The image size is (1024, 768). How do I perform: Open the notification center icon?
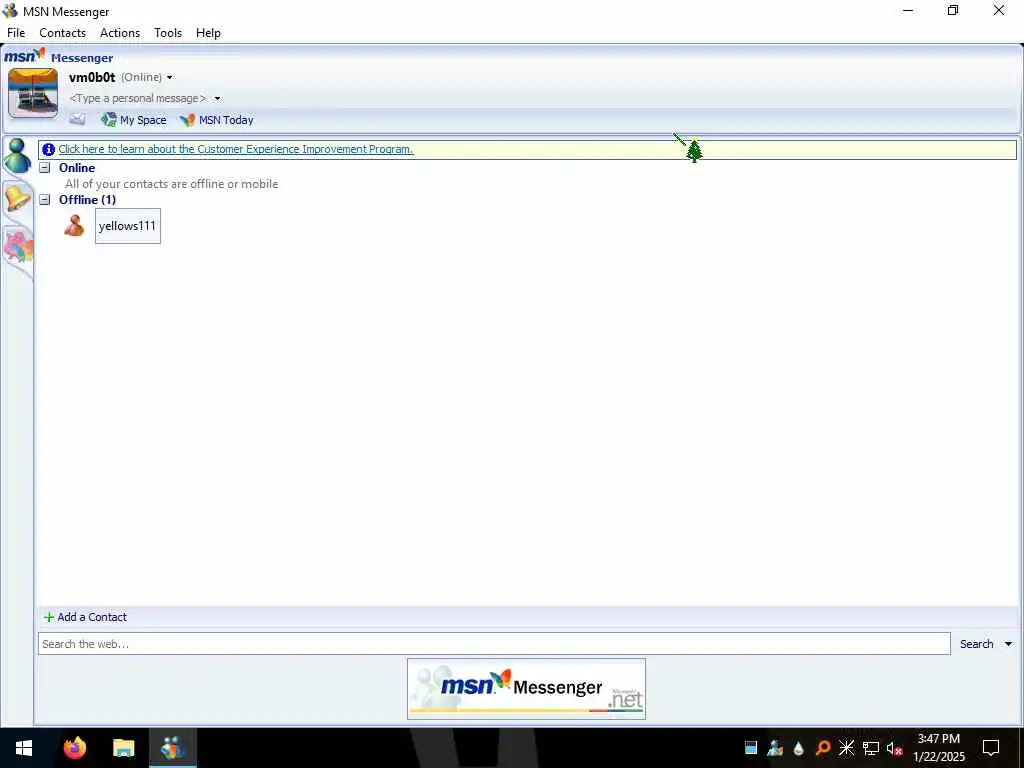pyautogui.click(x=991, y=748)
